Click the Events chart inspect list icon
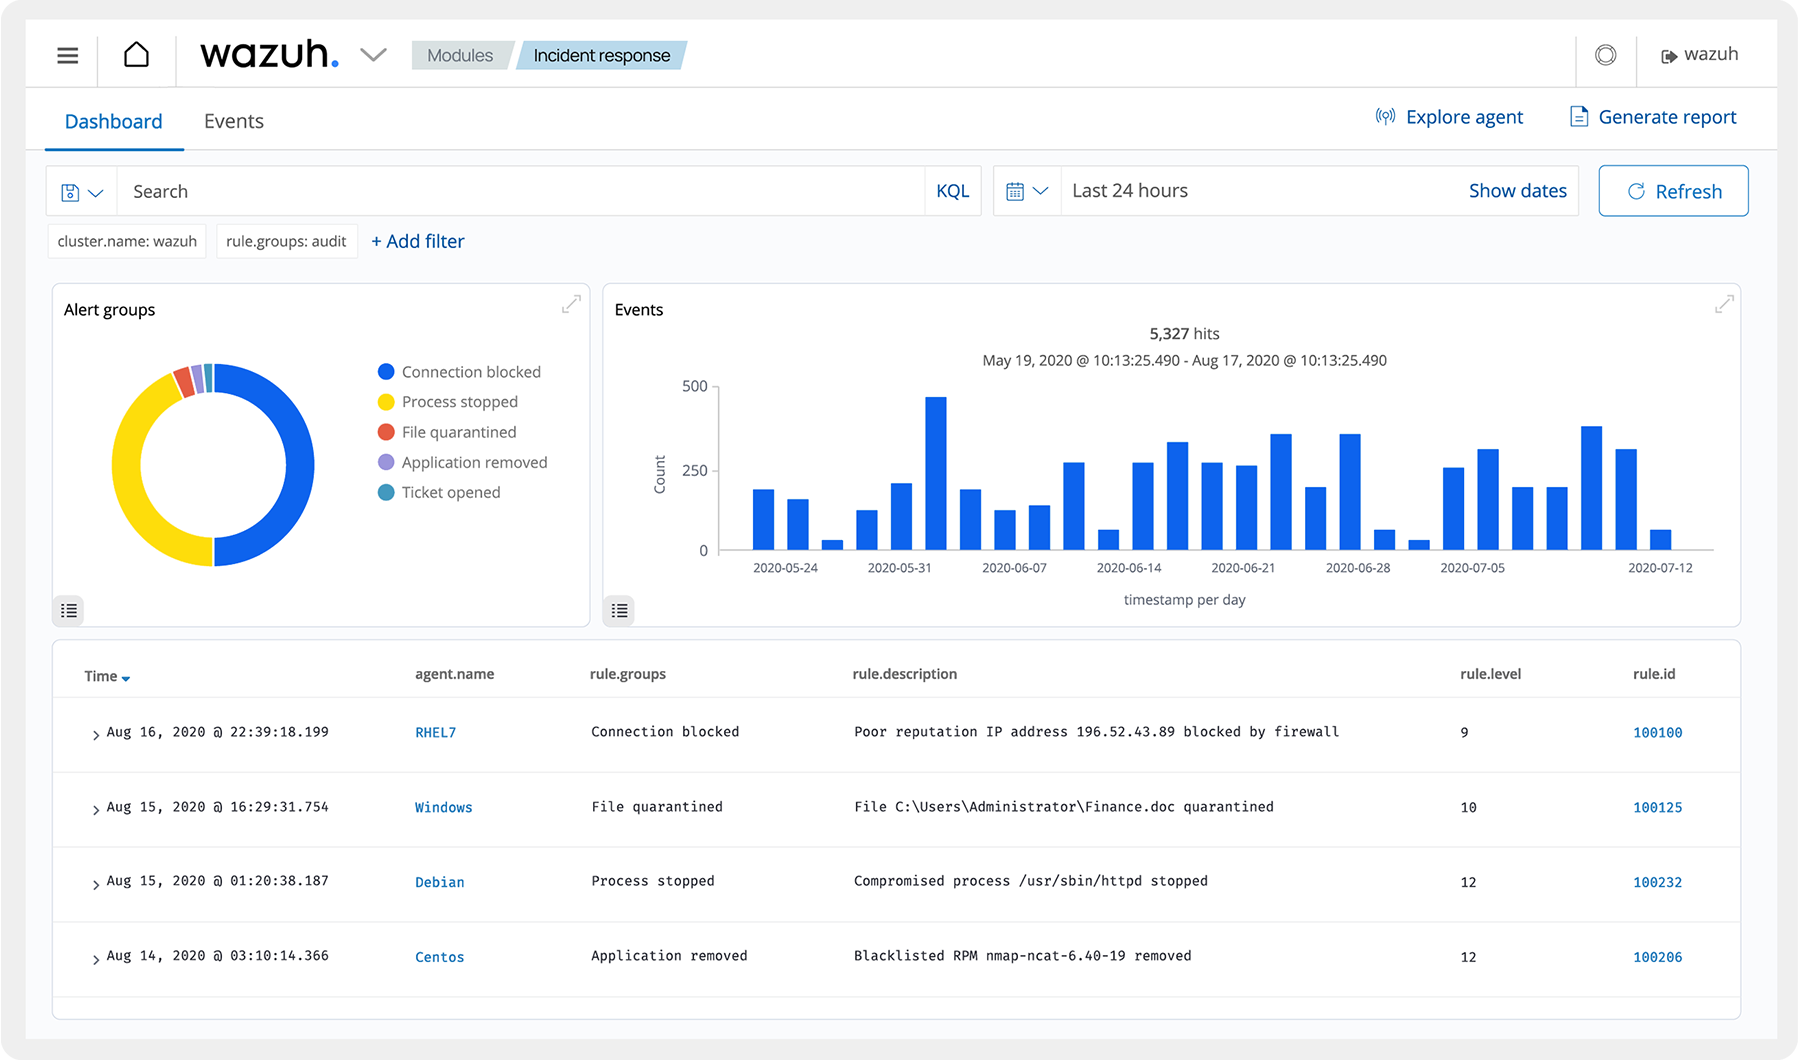 pos(619,610)
